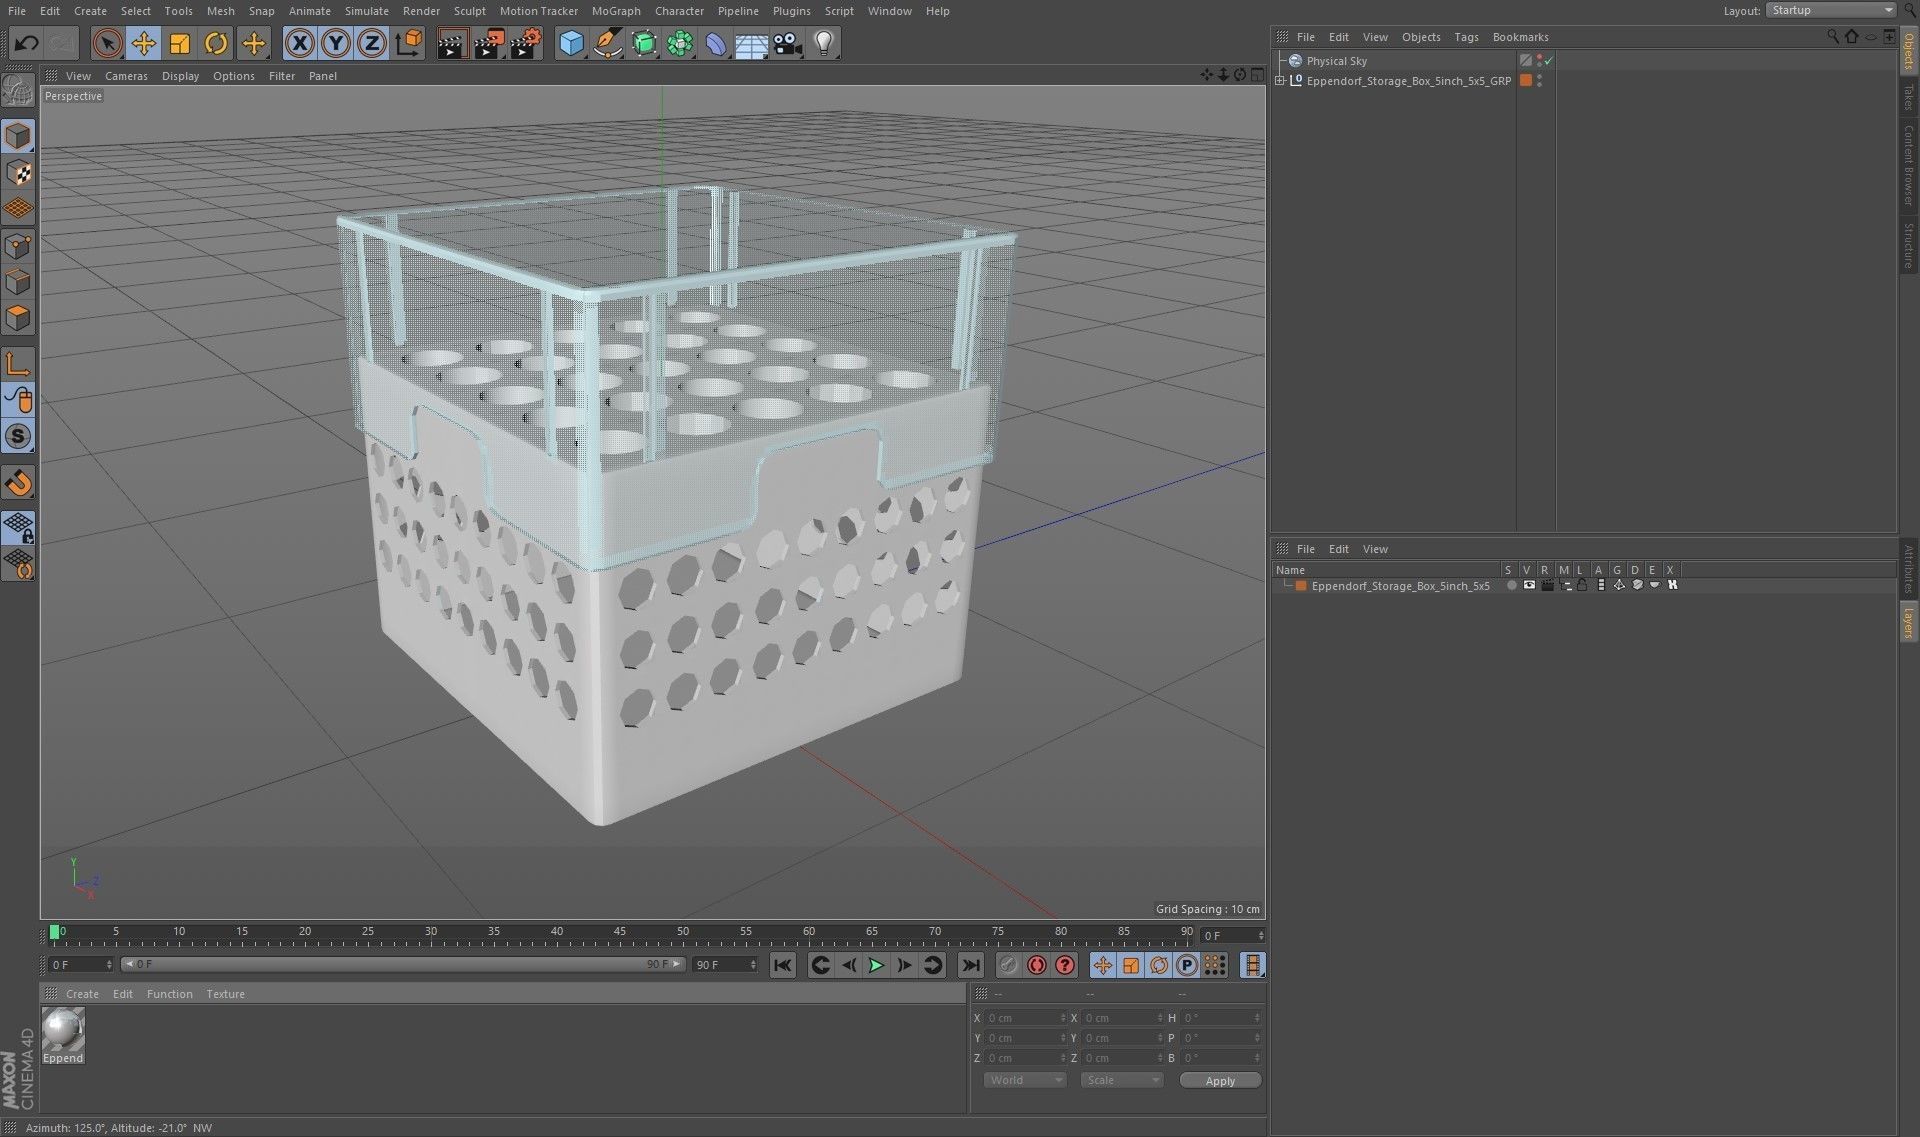
Task: Click Render View clapperboard icon
Action: [451, 43]
